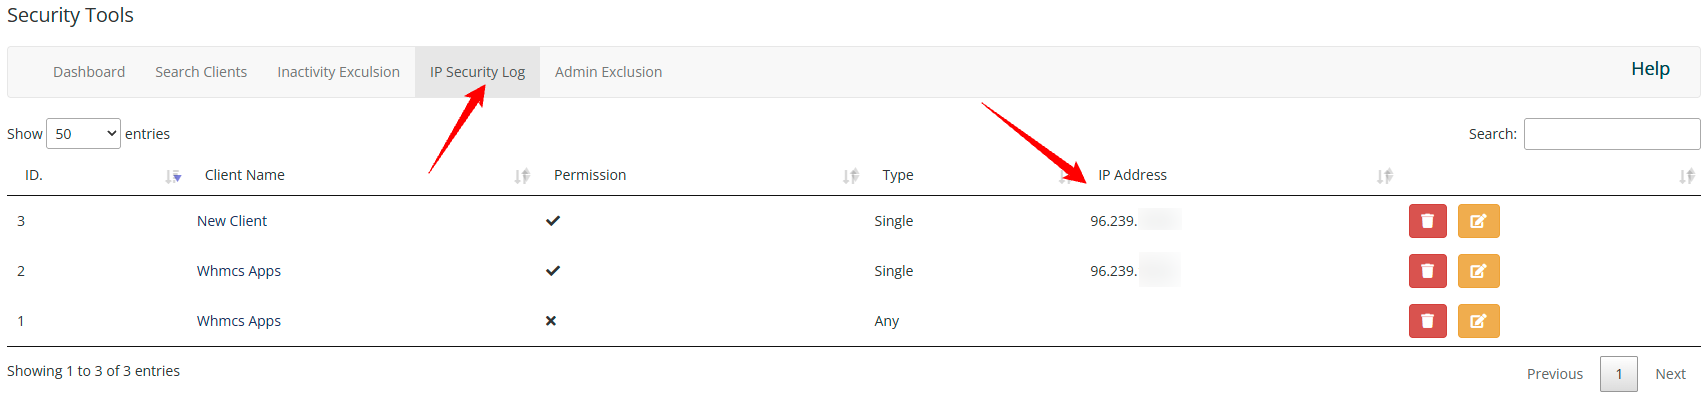The image size is (1707, 394).
Task: Open the Show entries dropdown
Action: coord(83,134)
